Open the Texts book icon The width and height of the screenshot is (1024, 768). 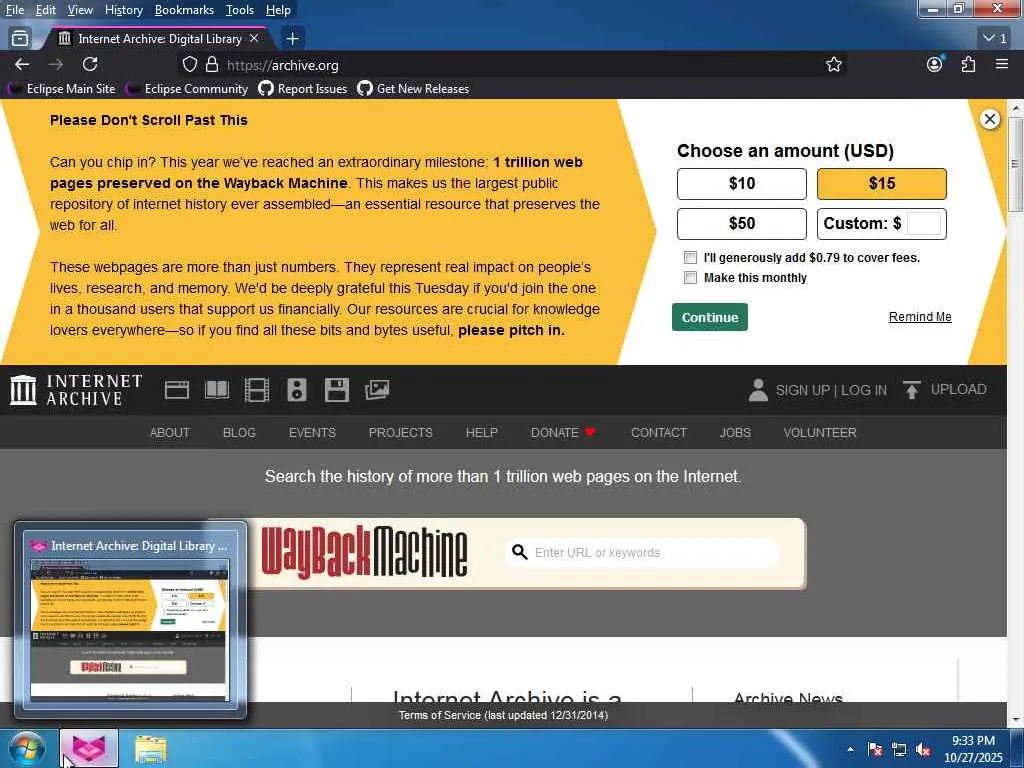click(217, 390)
